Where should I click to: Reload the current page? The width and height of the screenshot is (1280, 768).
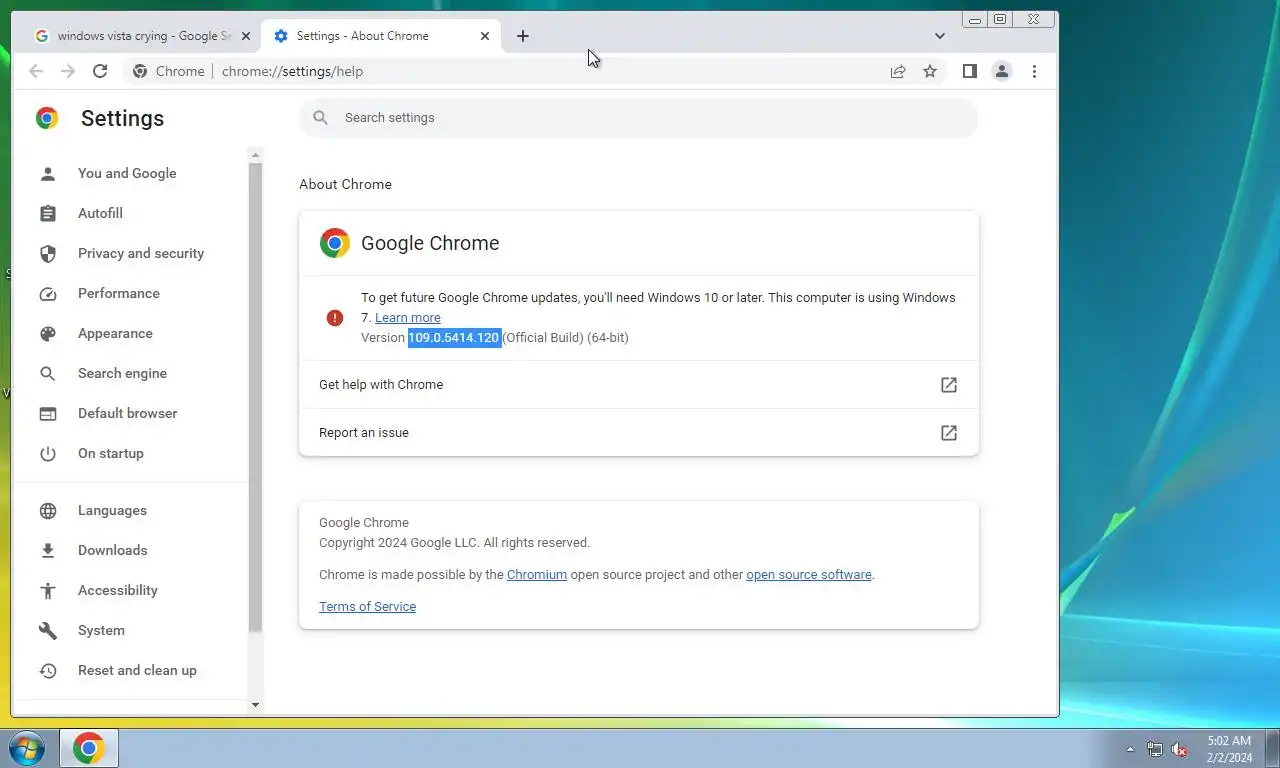tap(100, 71)
